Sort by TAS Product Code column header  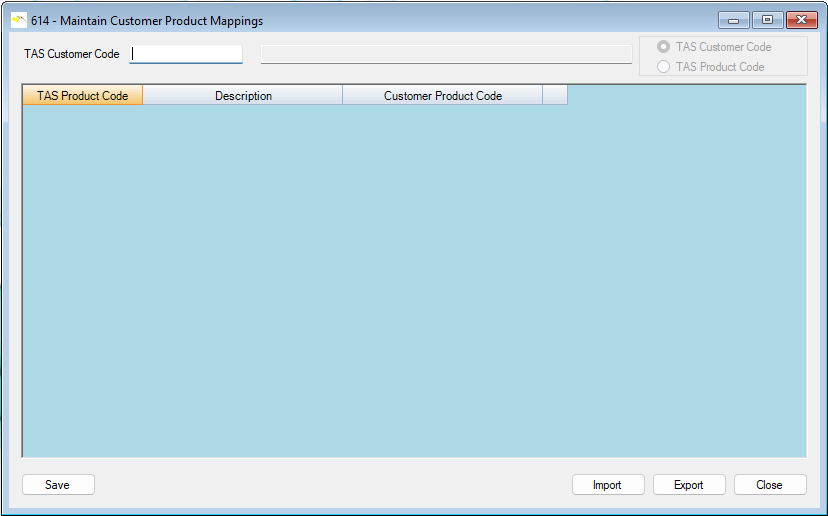coord(83,96)
